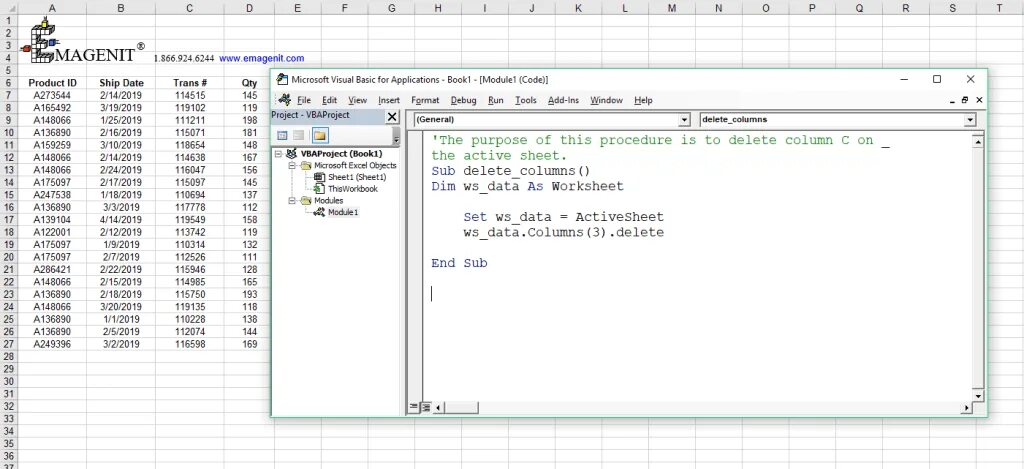Click the horizontal scrollbar left arrow
This screenshot has height=469, width=1024.
pos(438,408)
